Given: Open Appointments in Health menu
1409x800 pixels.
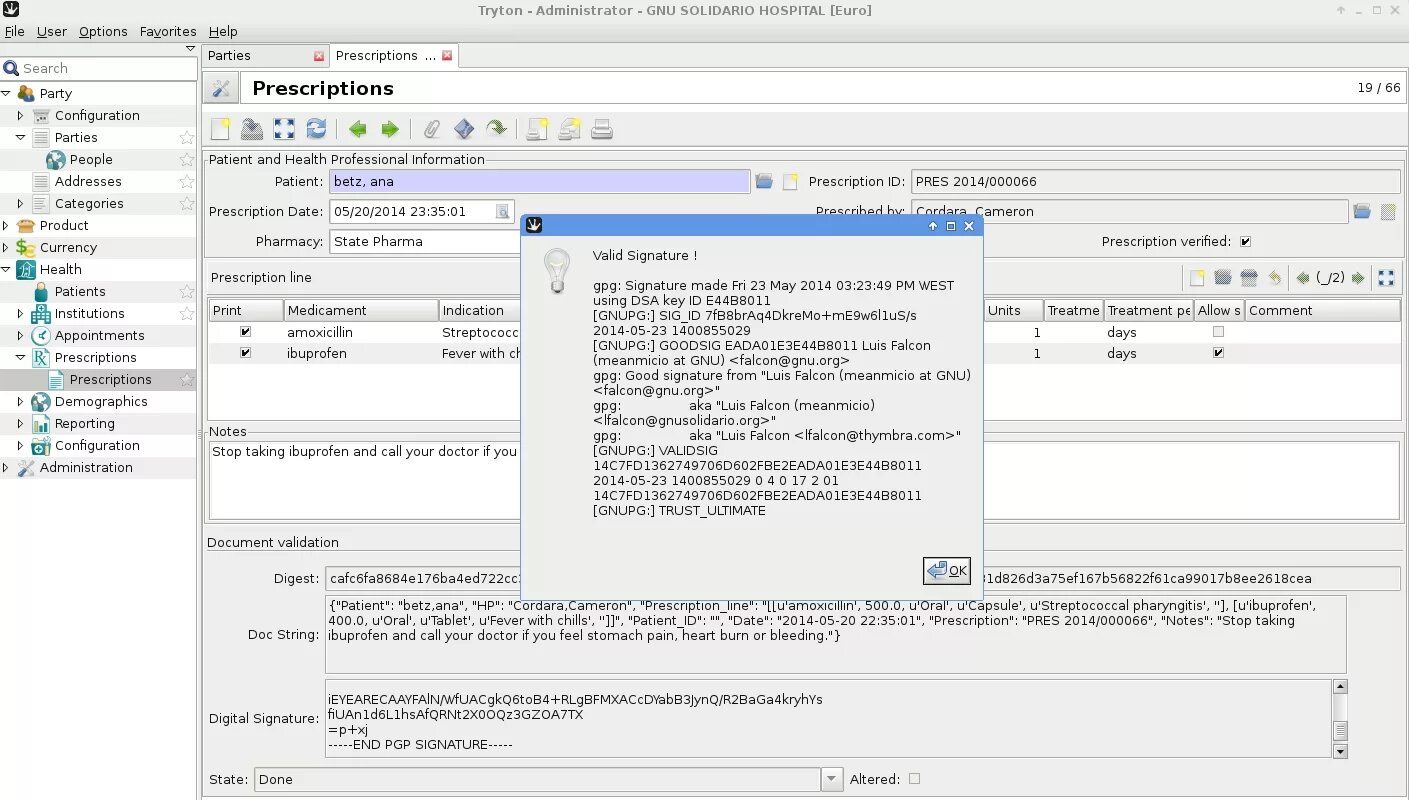Looking at the screenshot, I should [x=99, y=335].
